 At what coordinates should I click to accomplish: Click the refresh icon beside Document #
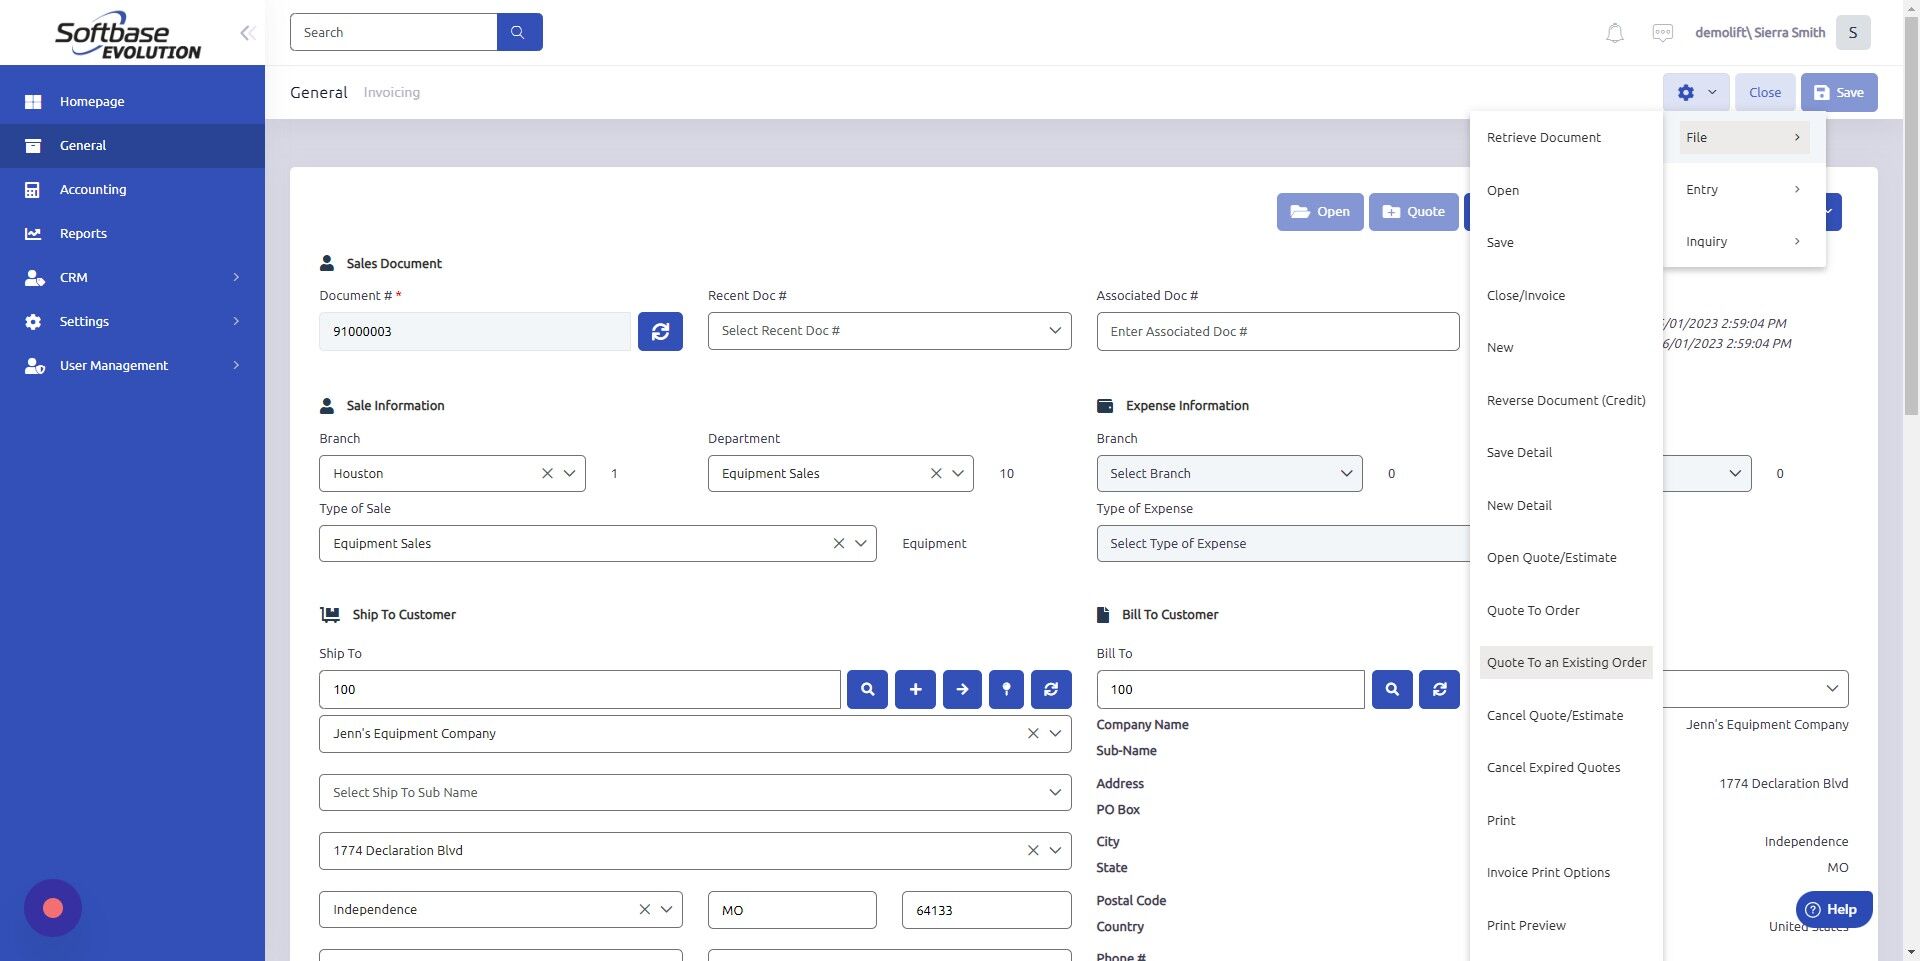pyautogui.click(x=660, y=331)
